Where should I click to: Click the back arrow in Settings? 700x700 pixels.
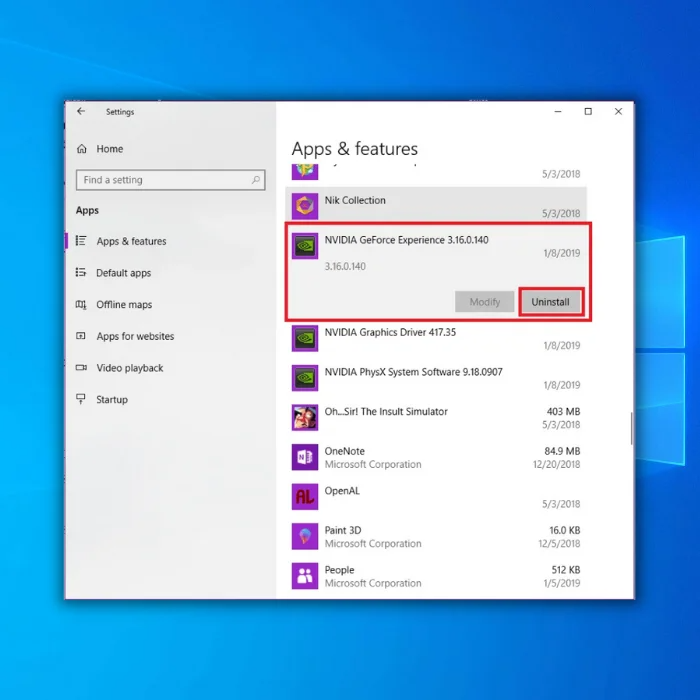point(81,111)
